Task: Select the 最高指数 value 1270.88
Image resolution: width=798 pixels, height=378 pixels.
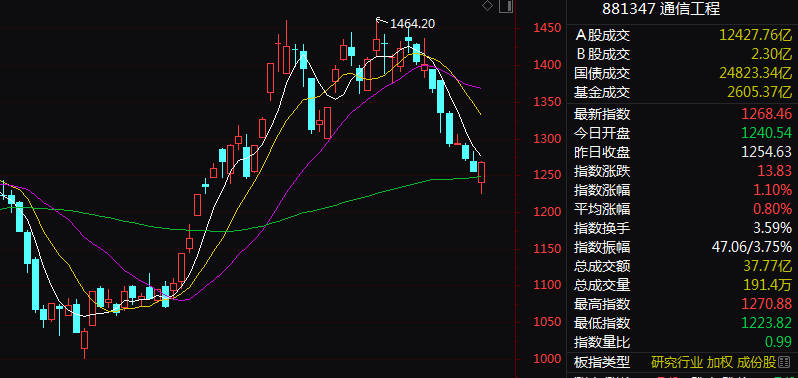Action: [x=766, y=304]
